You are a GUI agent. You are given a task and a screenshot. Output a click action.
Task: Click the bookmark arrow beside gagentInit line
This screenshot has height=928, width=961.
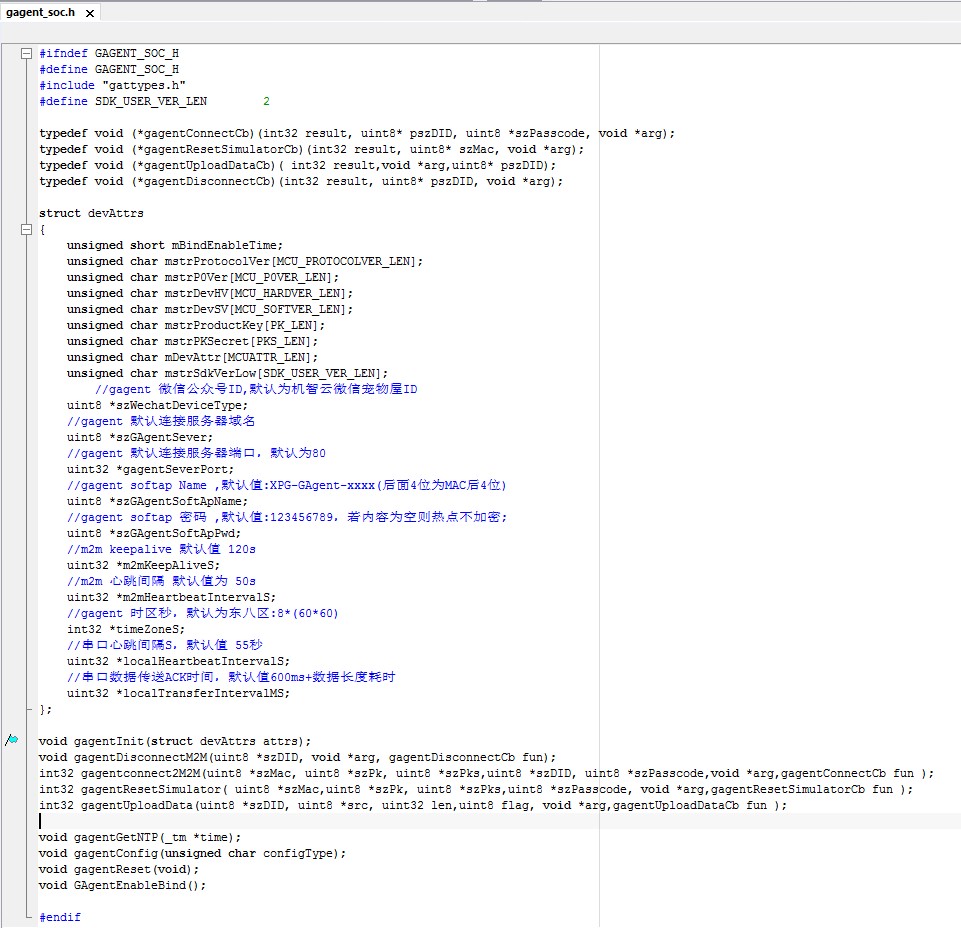[11, 741]
